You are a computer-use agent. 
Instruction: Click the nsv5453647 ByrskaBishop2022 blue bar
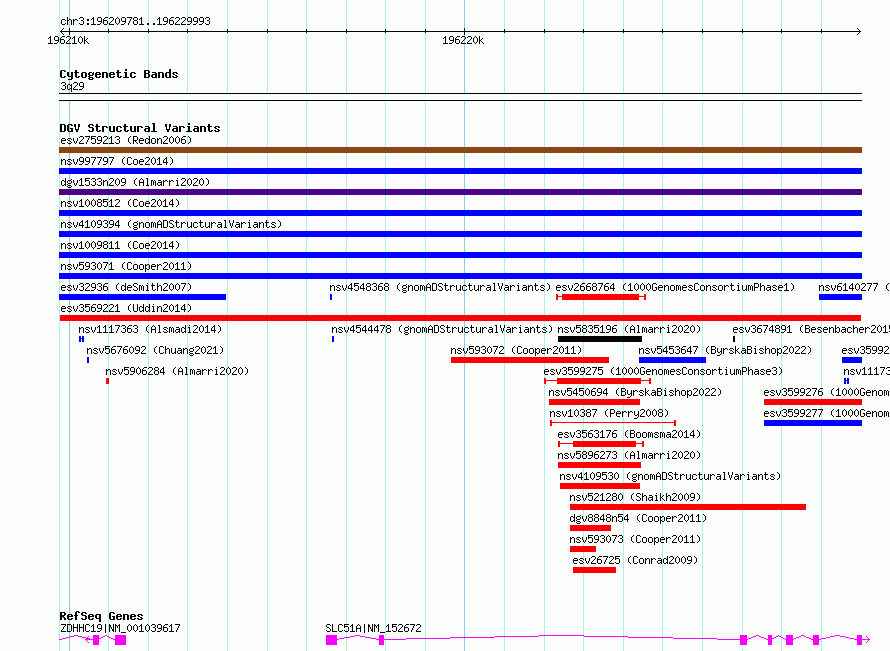point(672,360)
